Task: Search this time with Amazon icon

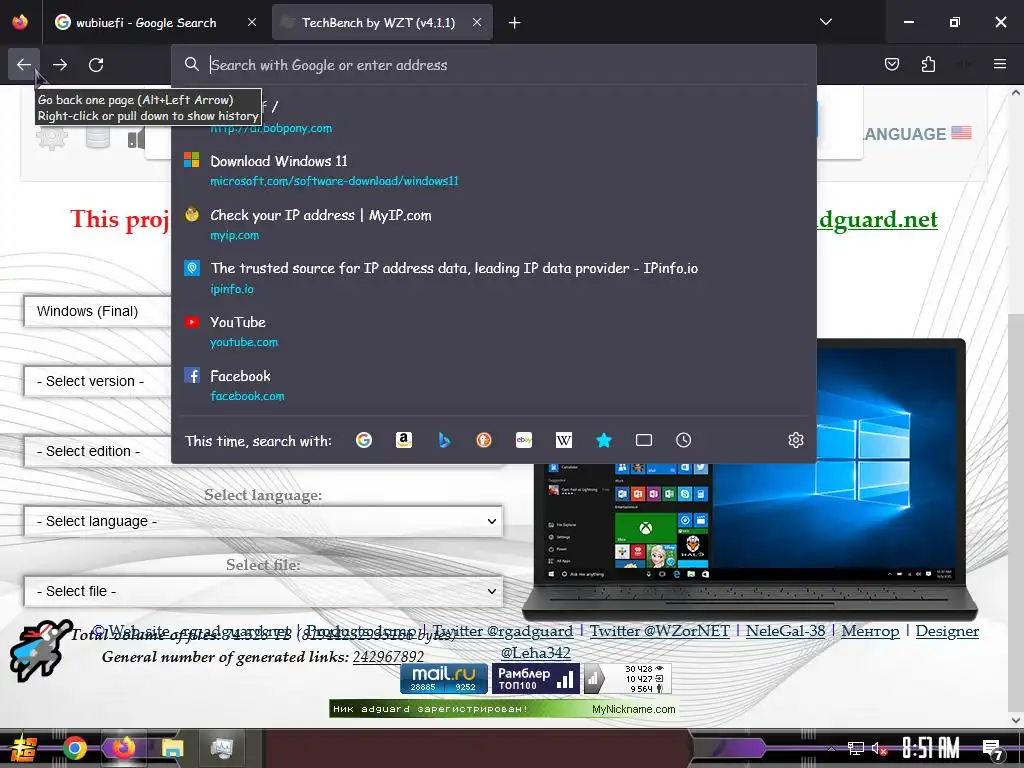Action: [404, 440]
